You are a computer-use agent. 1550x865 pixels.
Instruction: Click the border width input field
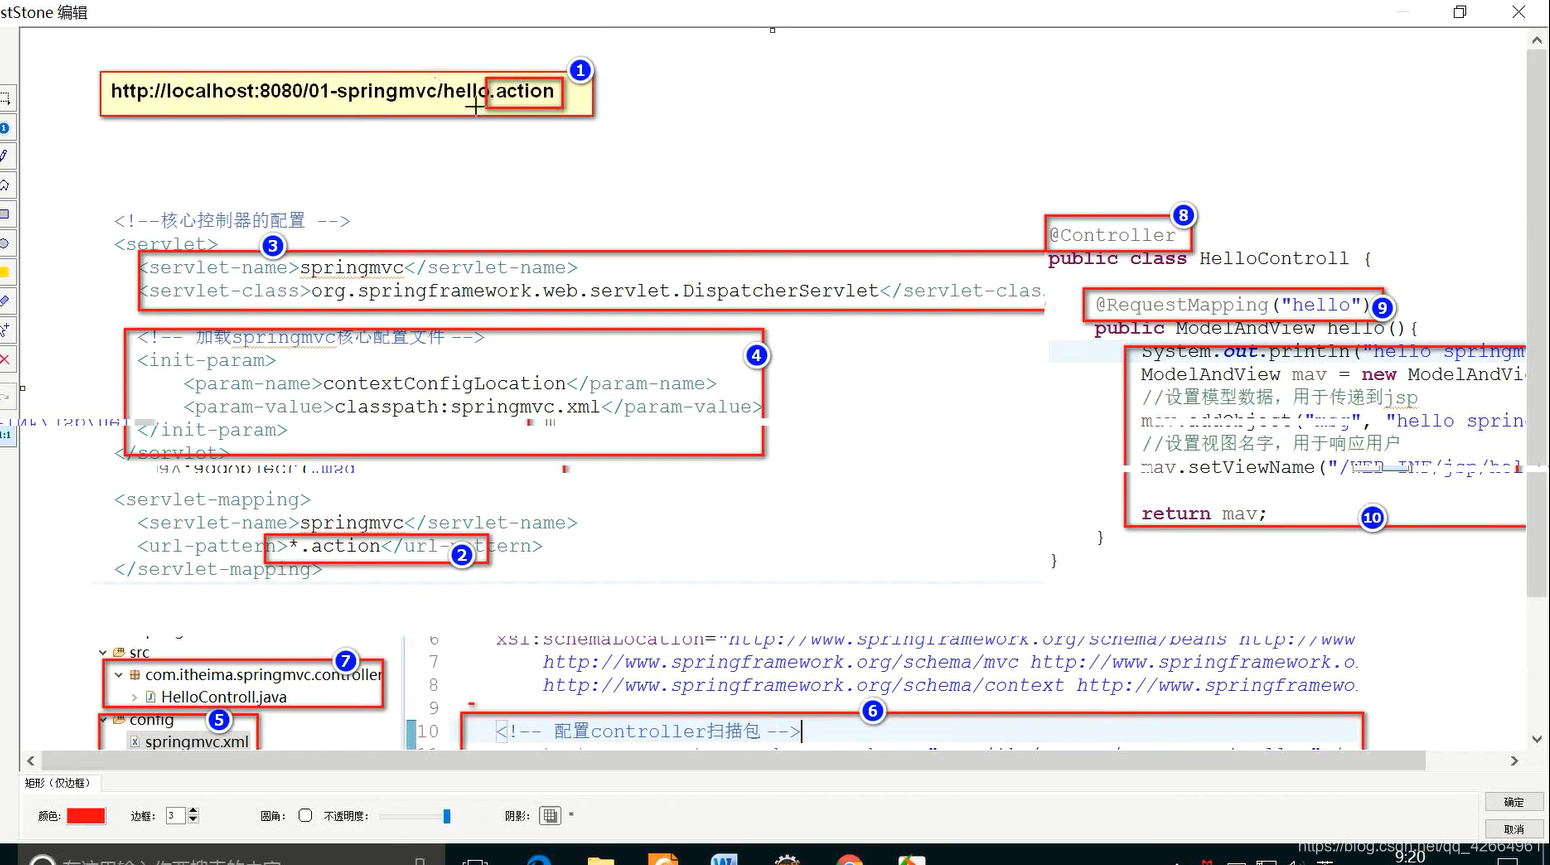[175, 816]
